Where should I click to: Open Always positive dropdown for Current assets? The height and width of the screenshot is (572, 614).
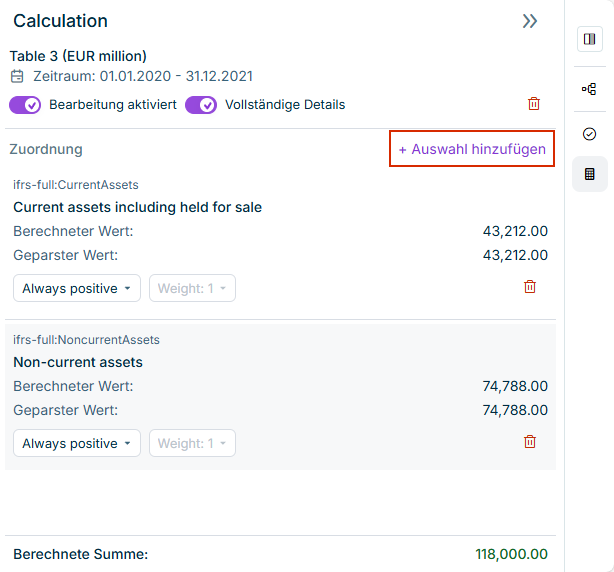click(x=77, y=288)
